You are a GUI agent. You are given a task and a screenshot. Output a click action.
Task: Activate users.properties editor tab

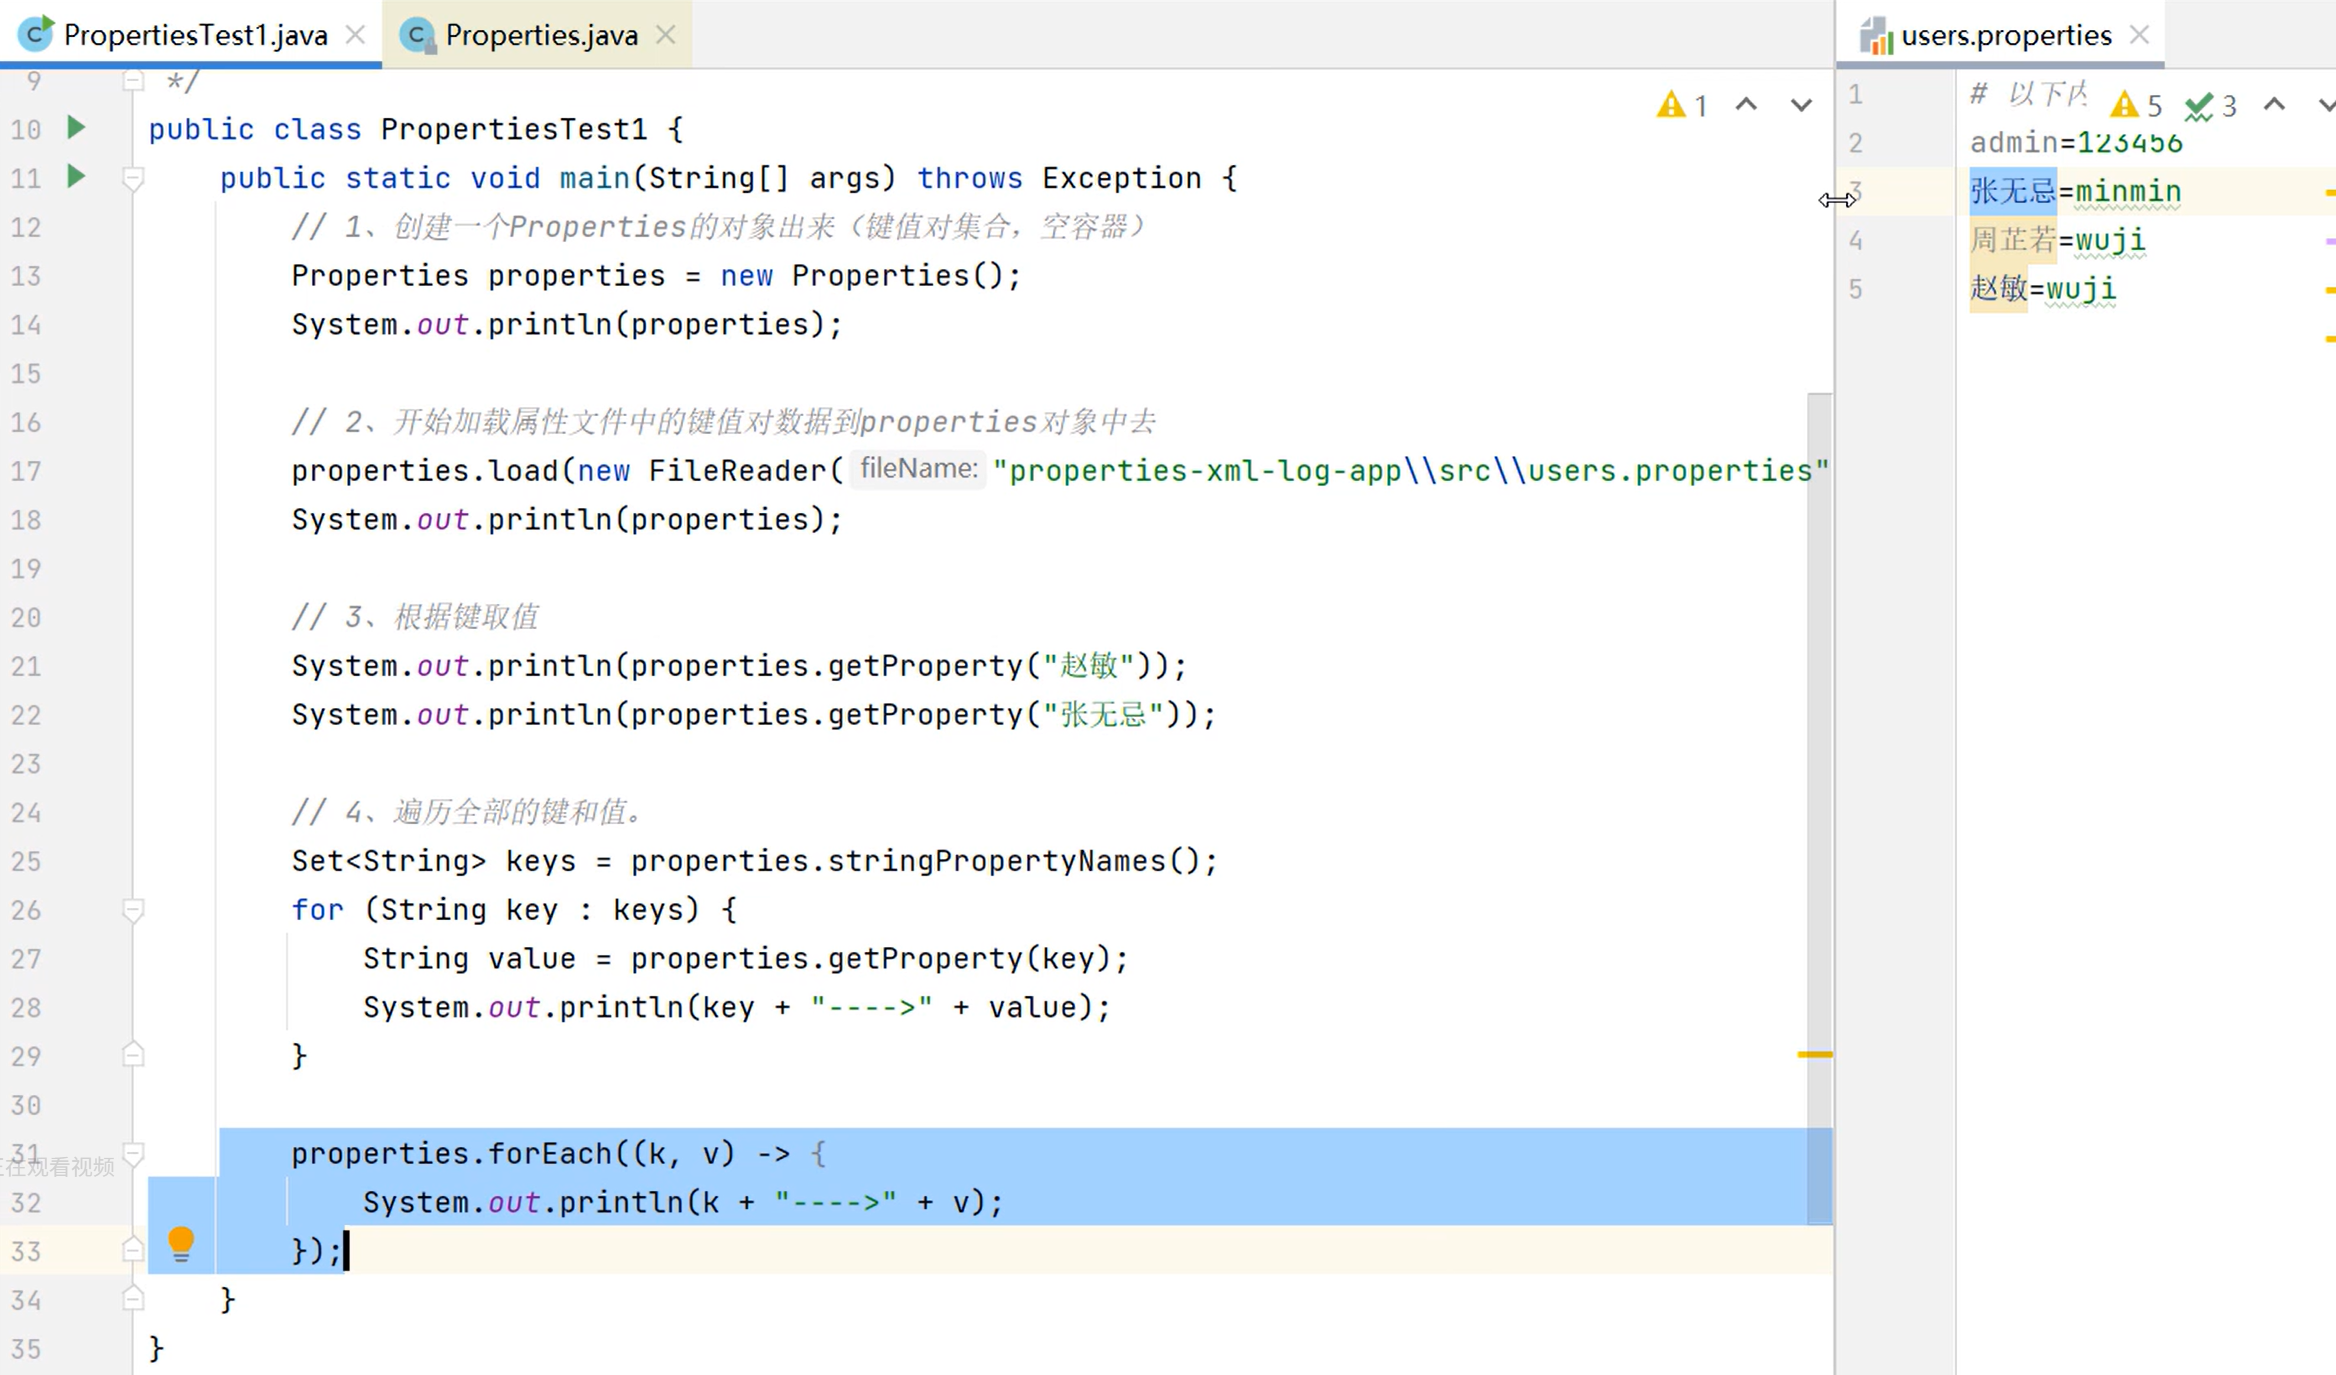(2005, 35)
